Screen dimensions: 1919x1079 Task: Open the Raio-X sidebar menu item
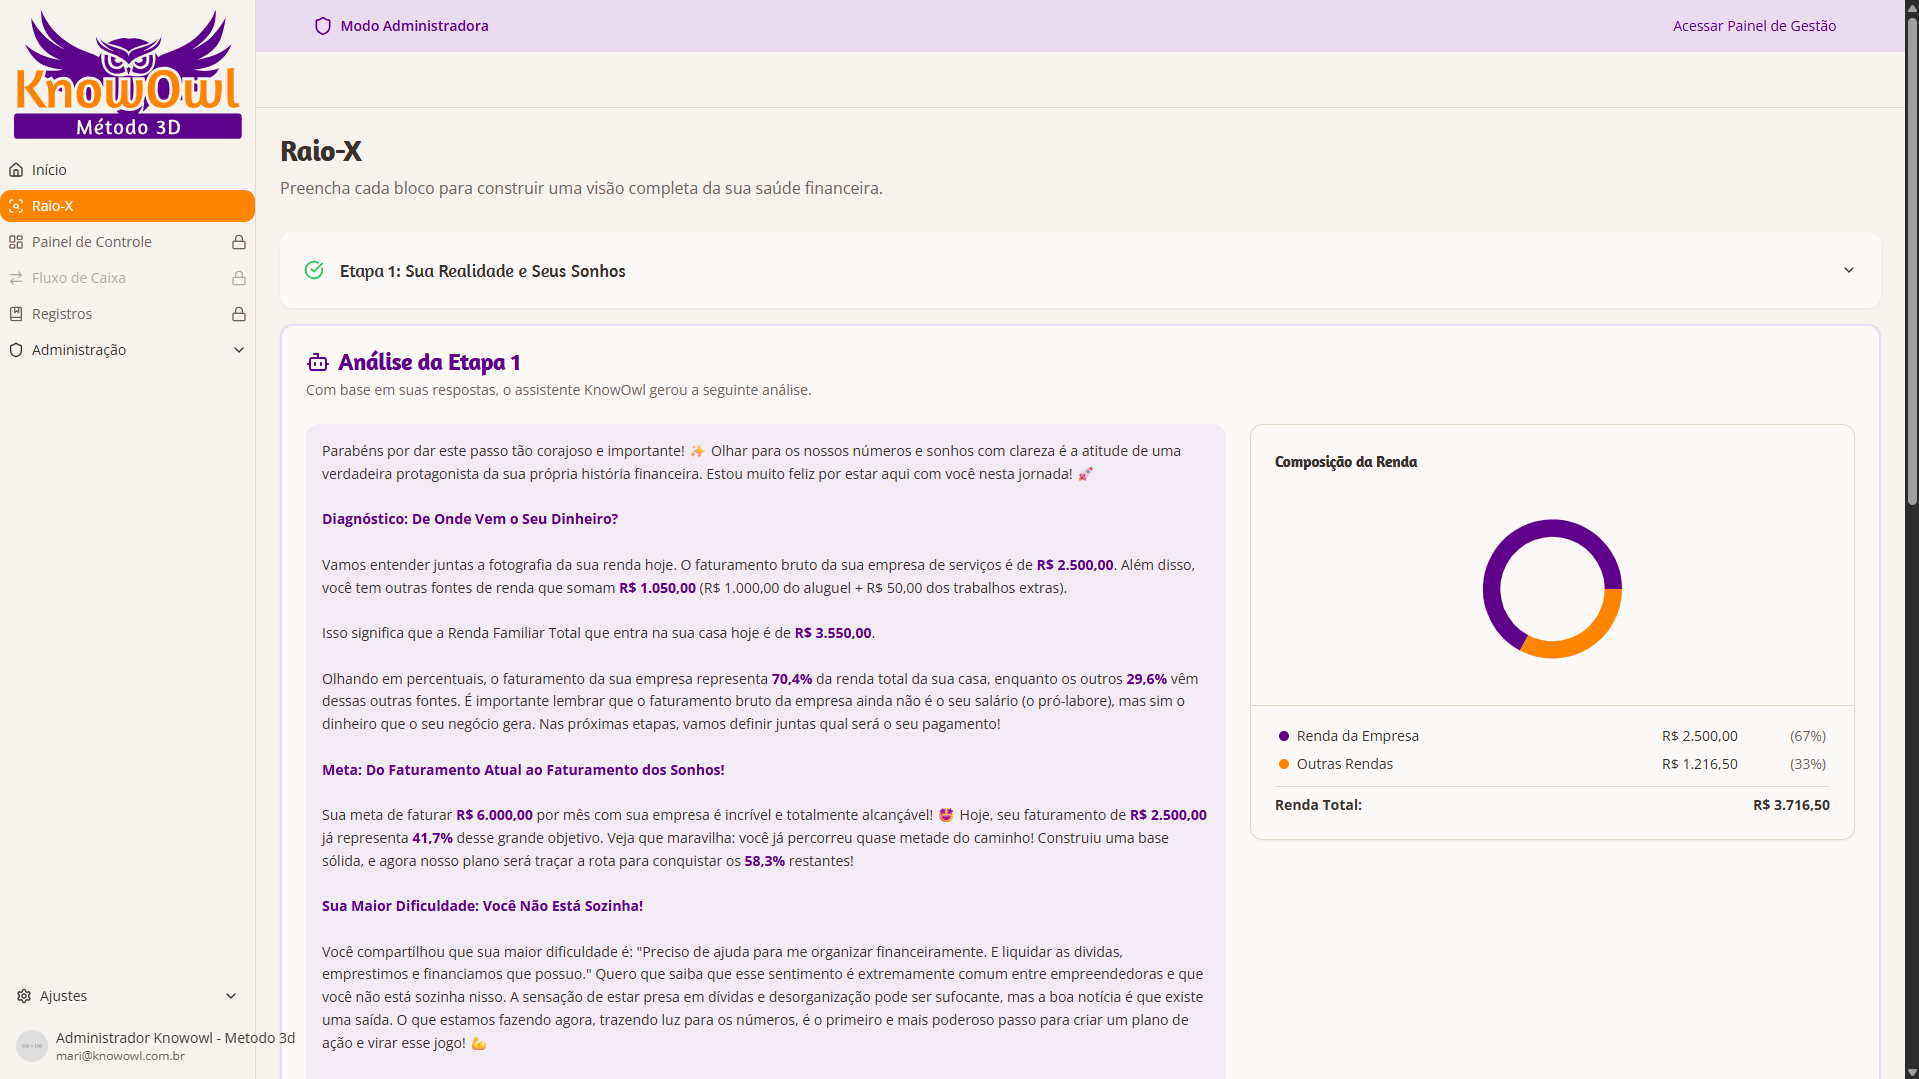[x=127, y=205]
